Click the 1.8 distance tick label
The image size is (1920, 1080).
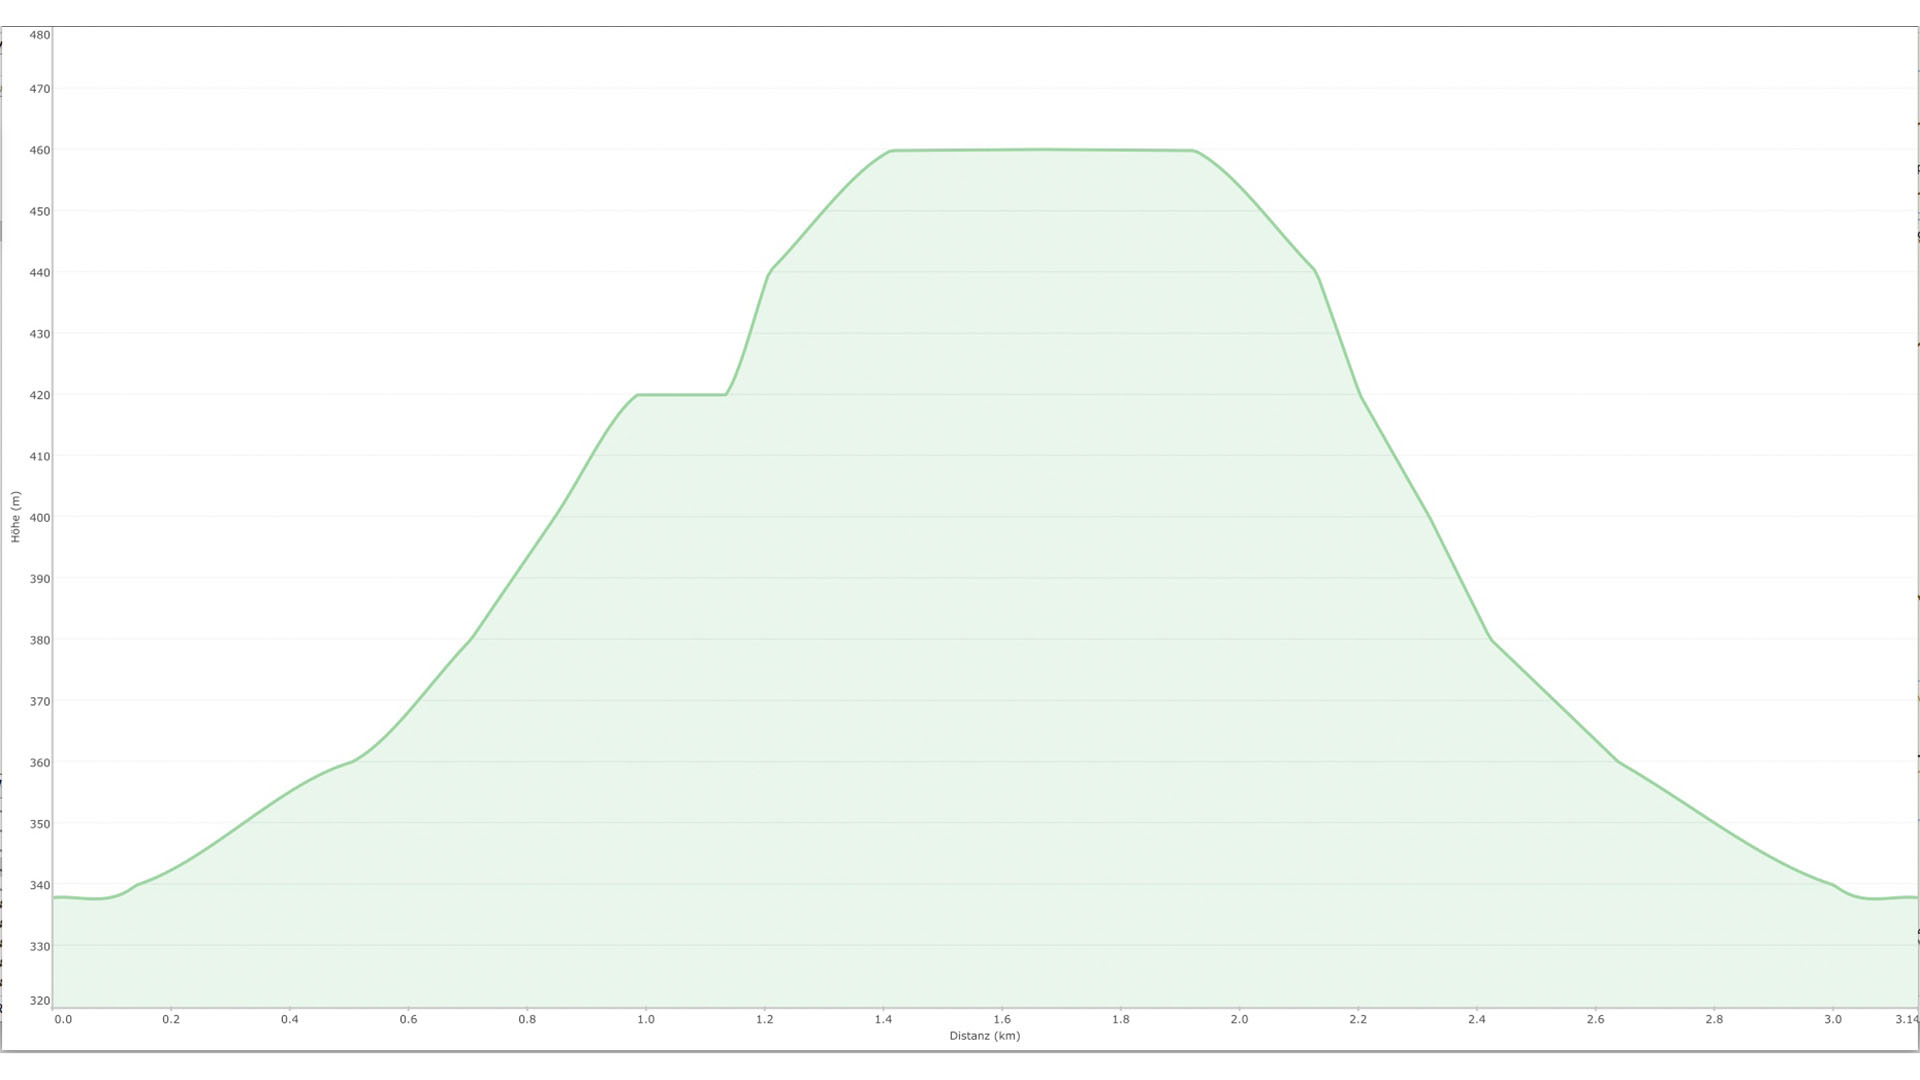point(1120,1020)
